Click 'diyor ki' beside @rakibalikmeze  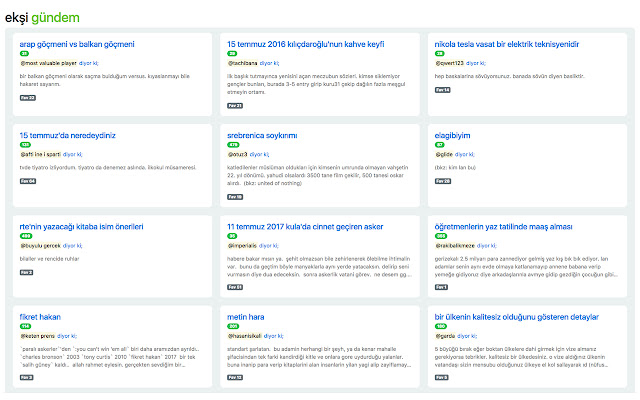point(487,246)
